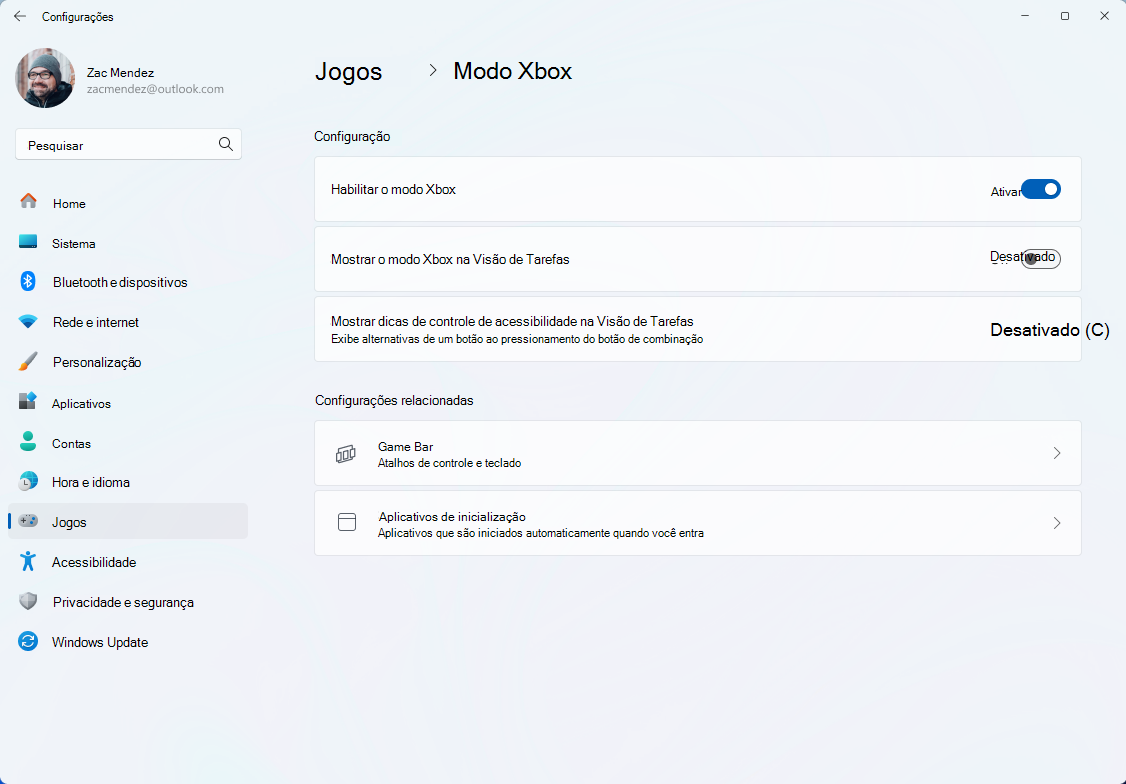Screen dimensions: 1126x784
Task: Click the Sistema monitor icon
Action: pyautogui.click(x=28, y=241)
